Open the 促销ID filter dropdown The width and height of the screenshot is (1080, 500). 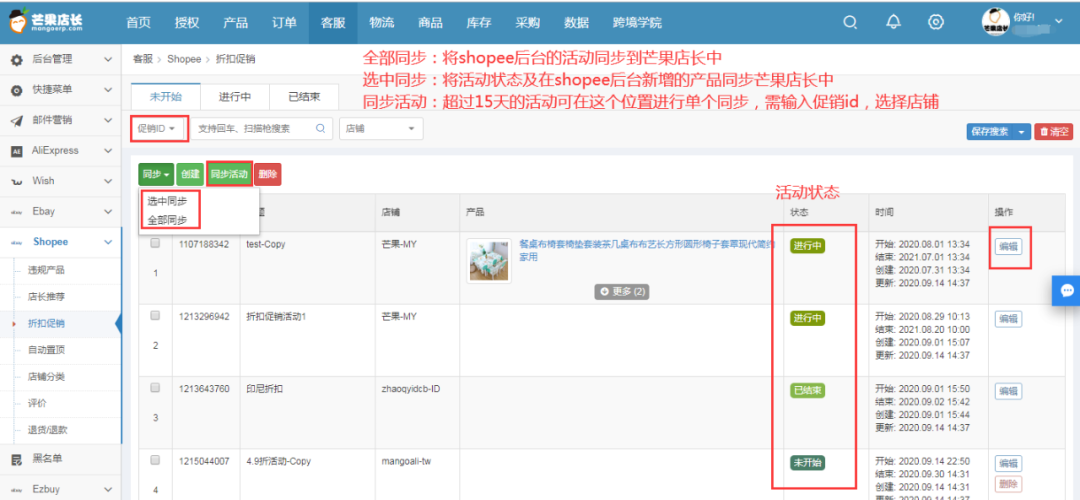159,129
